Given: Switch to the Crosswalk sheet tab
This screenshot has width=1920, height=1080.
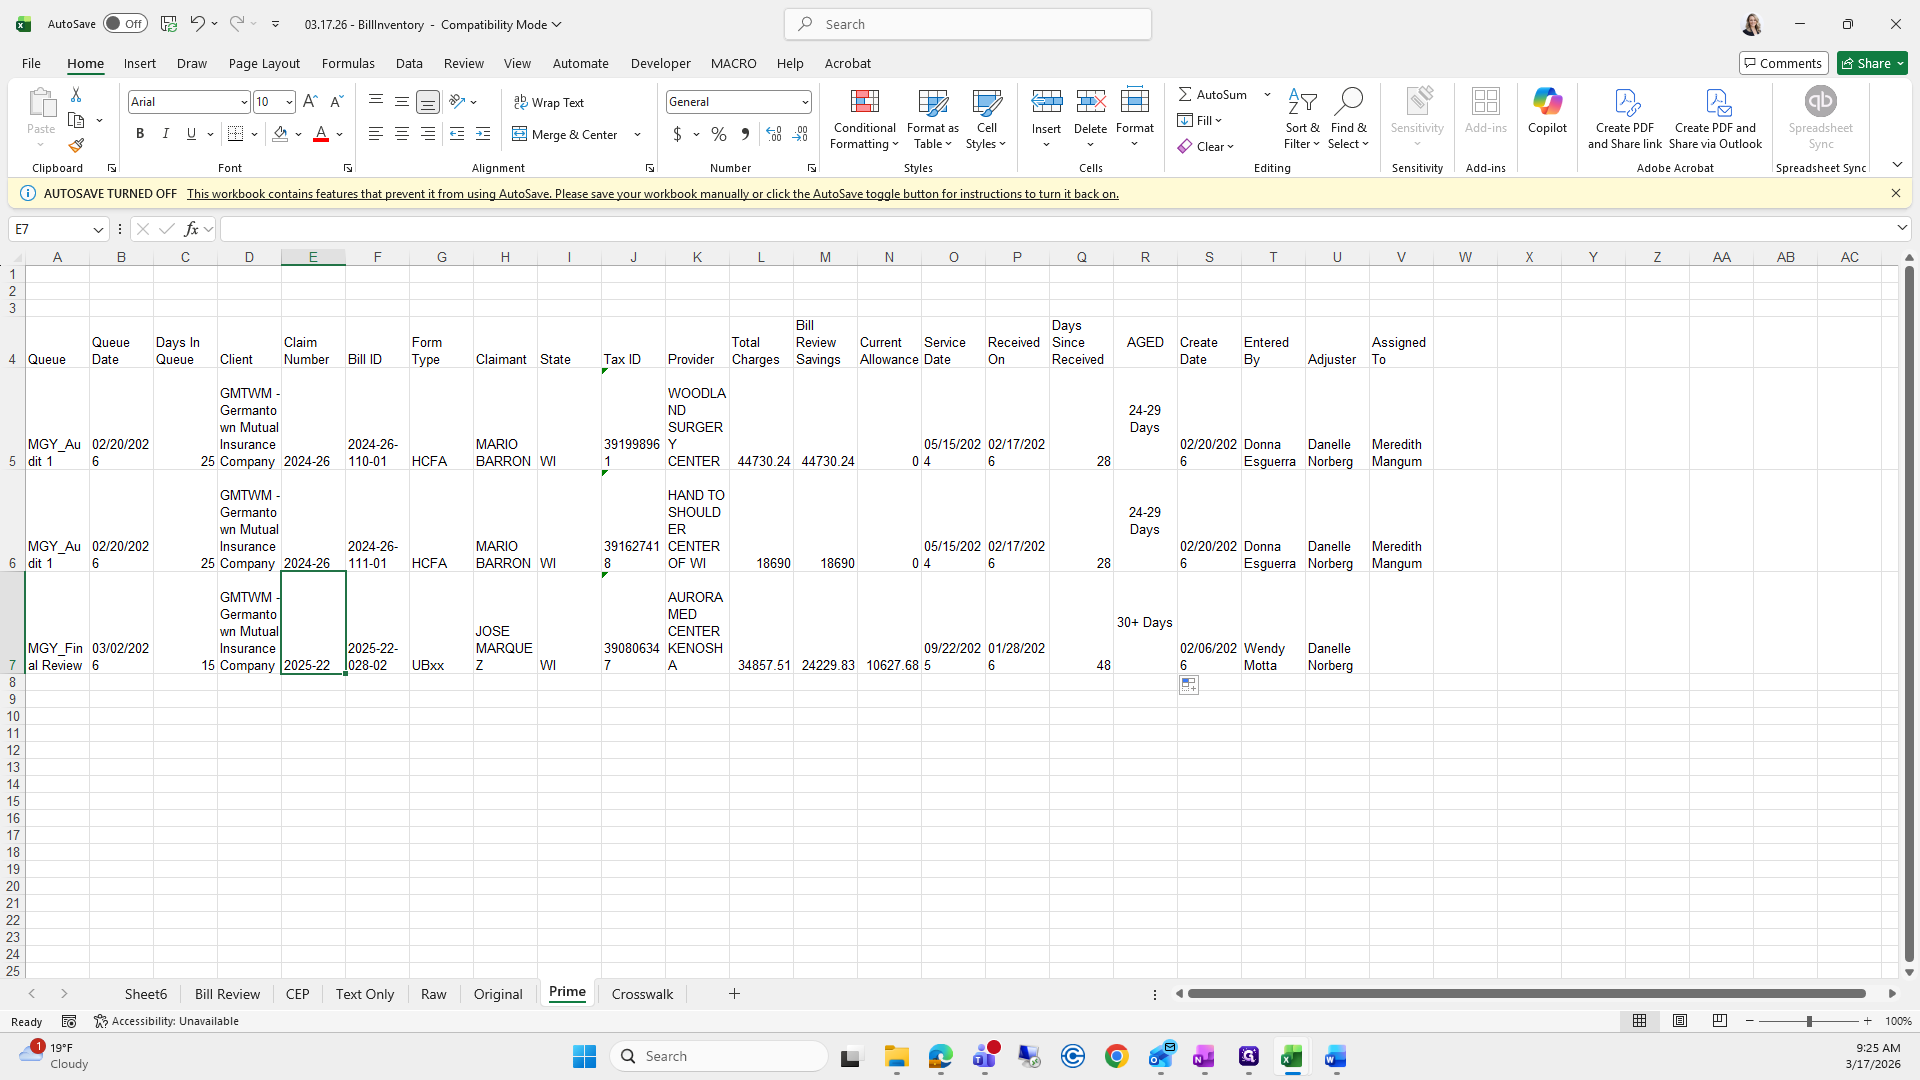Looking at the screenshot, I should [x=642, y=994].
